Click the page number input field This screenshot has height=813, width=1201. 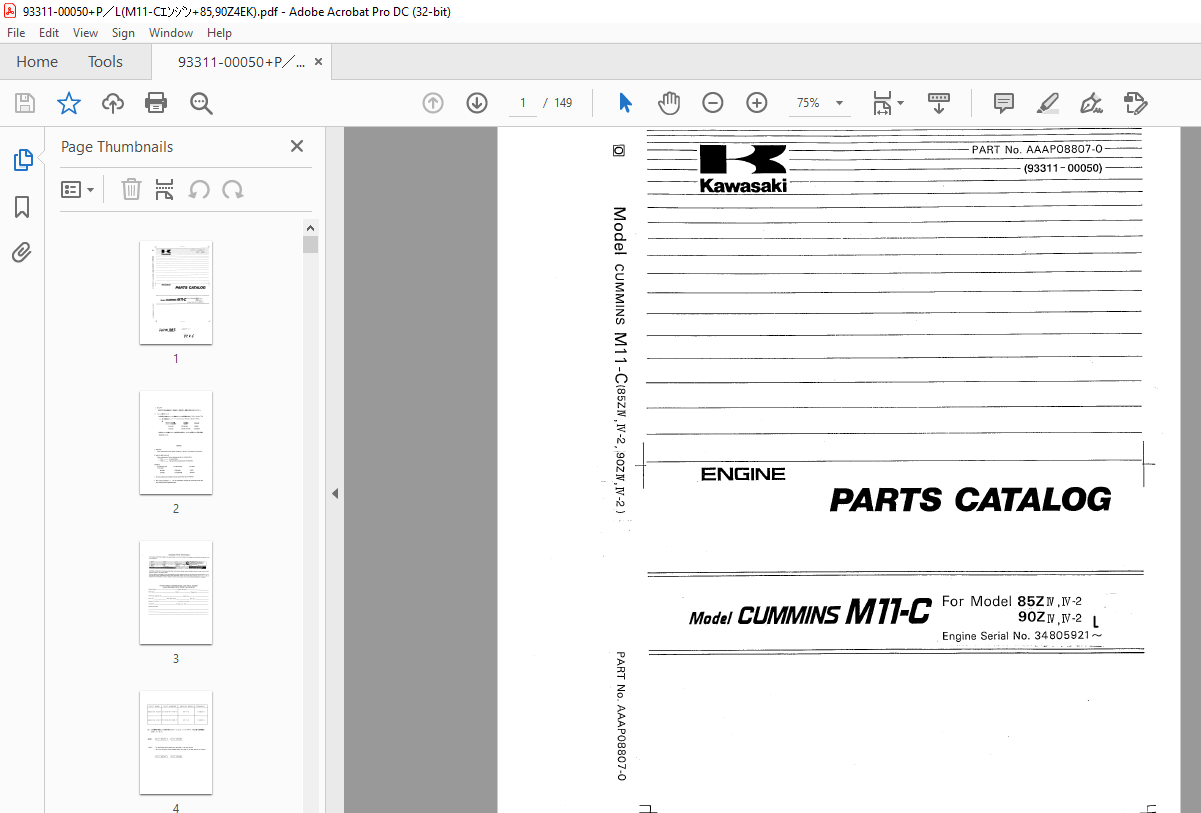(x=522, y=103)
